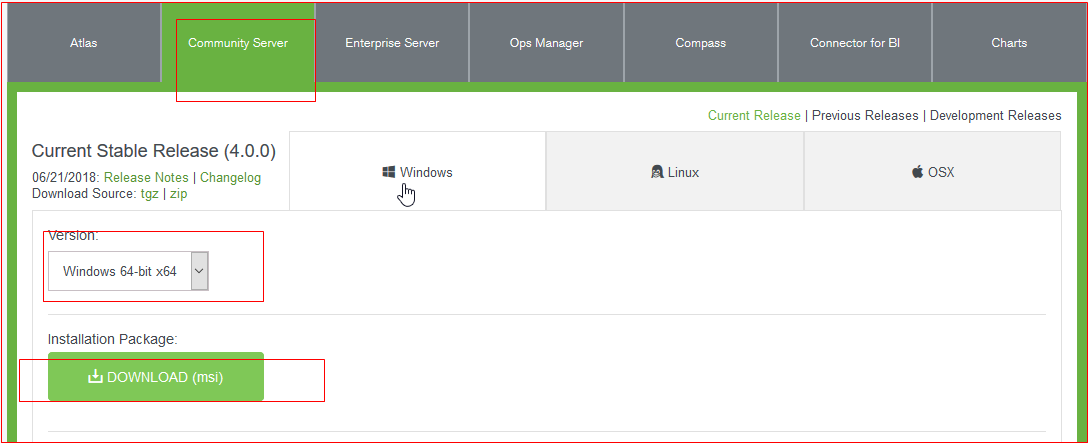The image size is (1088, 443).
Task: View Previous Releases
Action: click(865, 115)
